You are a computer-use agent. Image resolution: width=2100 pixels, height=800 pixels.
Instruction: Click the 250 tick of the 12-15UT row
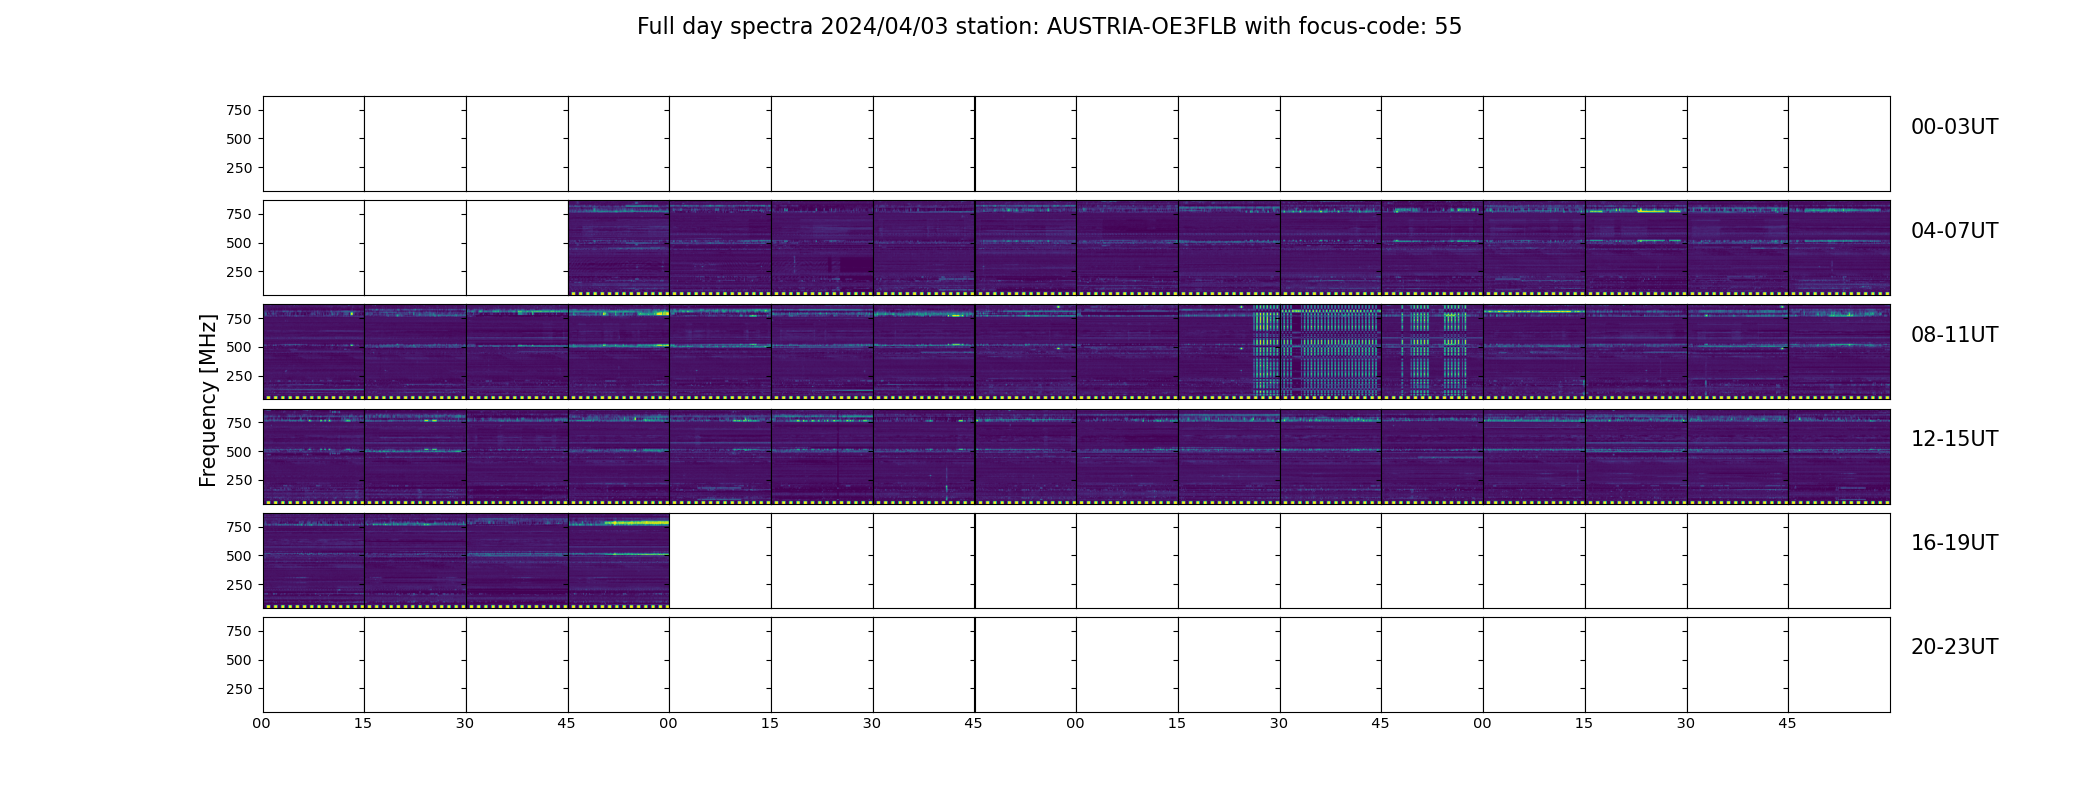(x=239, y=480)
